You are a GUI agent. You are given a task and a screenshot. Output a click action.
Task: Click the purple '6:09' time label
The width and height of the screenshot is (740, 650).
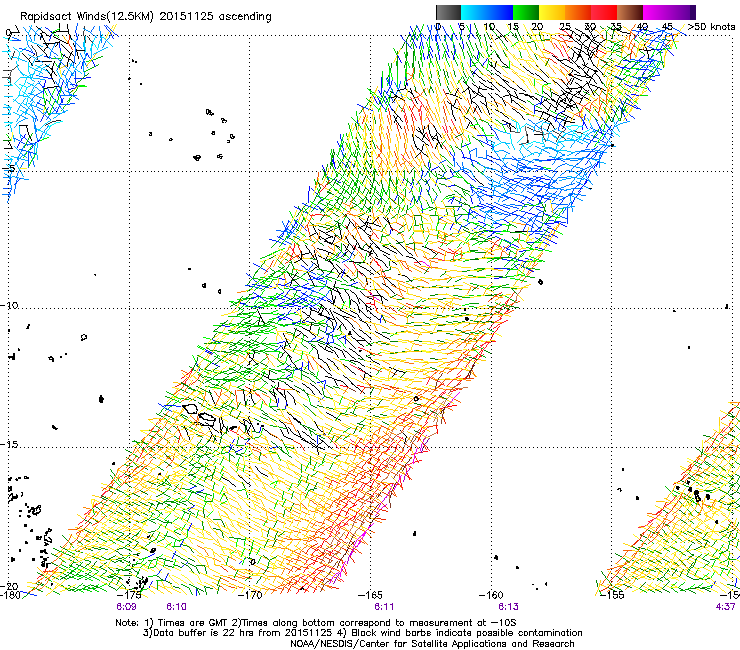click(126, 607)
